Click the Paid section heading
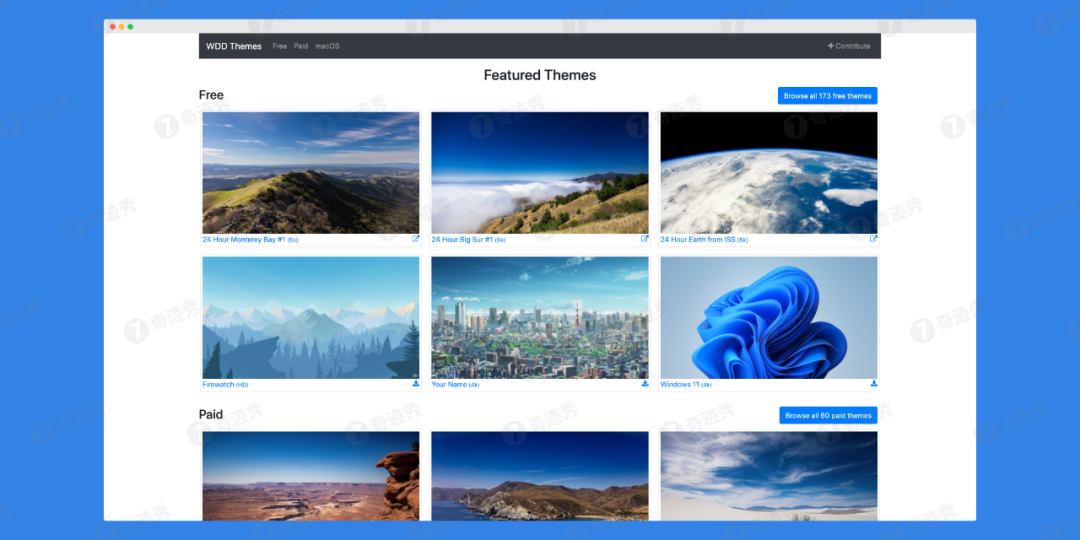Image resolution: width=1080 pixels, height=540 pixels. pyautogui.click(x=211, y=415)
